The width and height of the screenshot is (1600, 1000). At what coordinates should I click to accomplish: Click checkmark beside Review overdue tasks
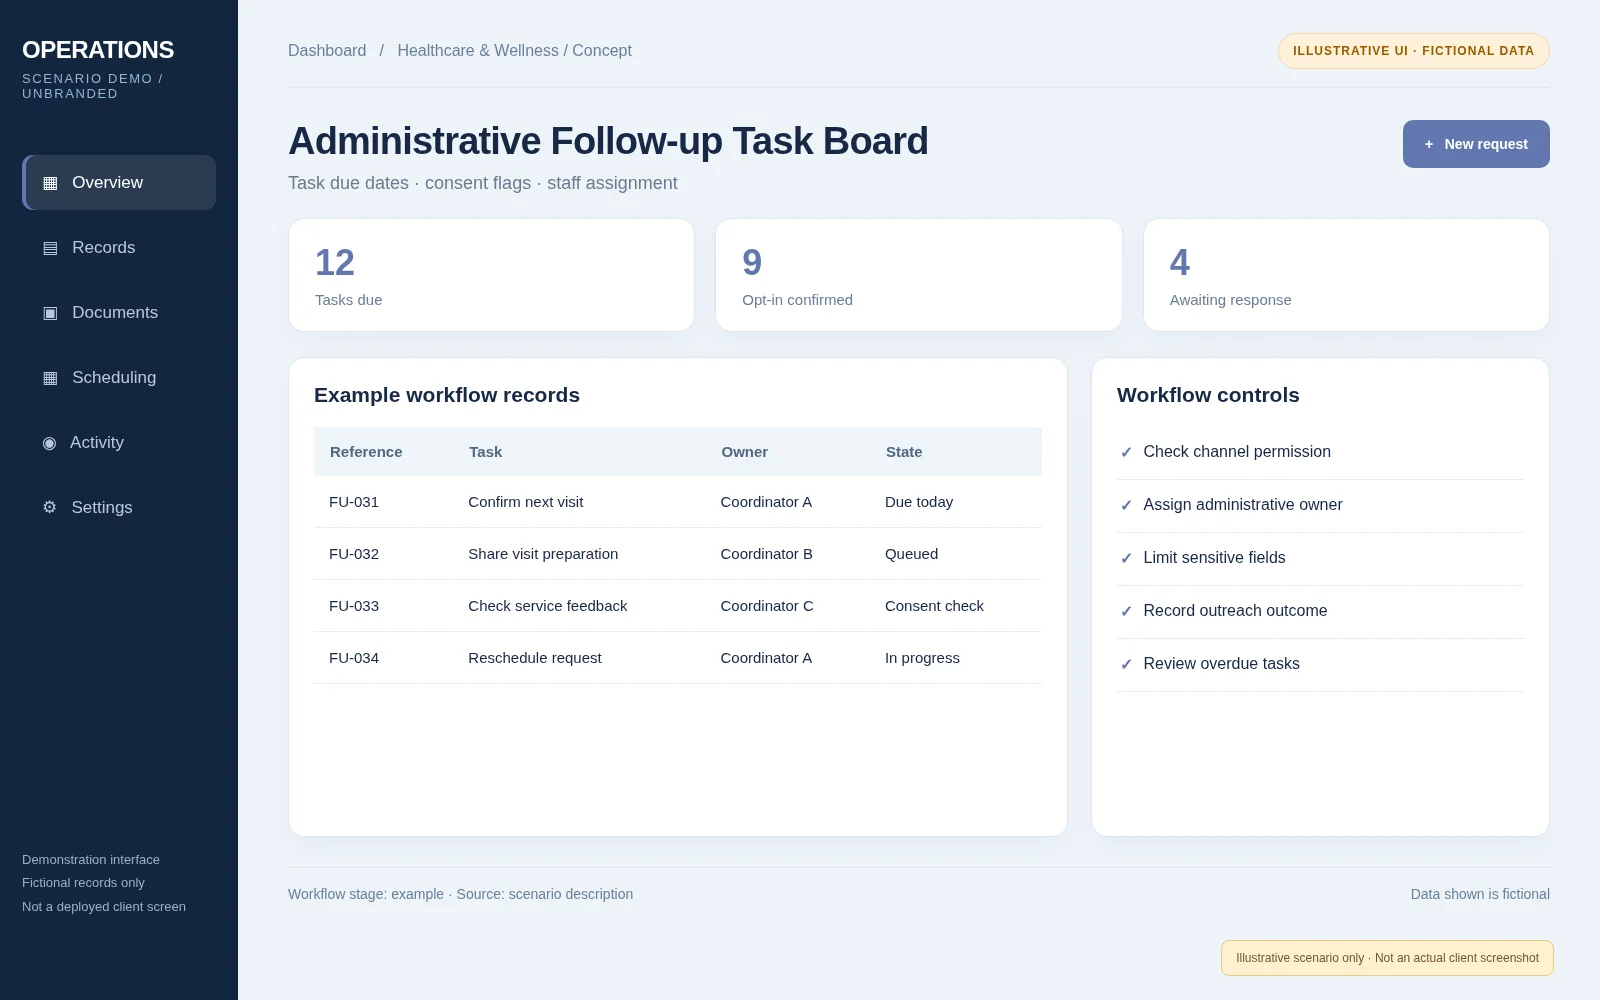pyautogui.click(x=1126, y=664)
